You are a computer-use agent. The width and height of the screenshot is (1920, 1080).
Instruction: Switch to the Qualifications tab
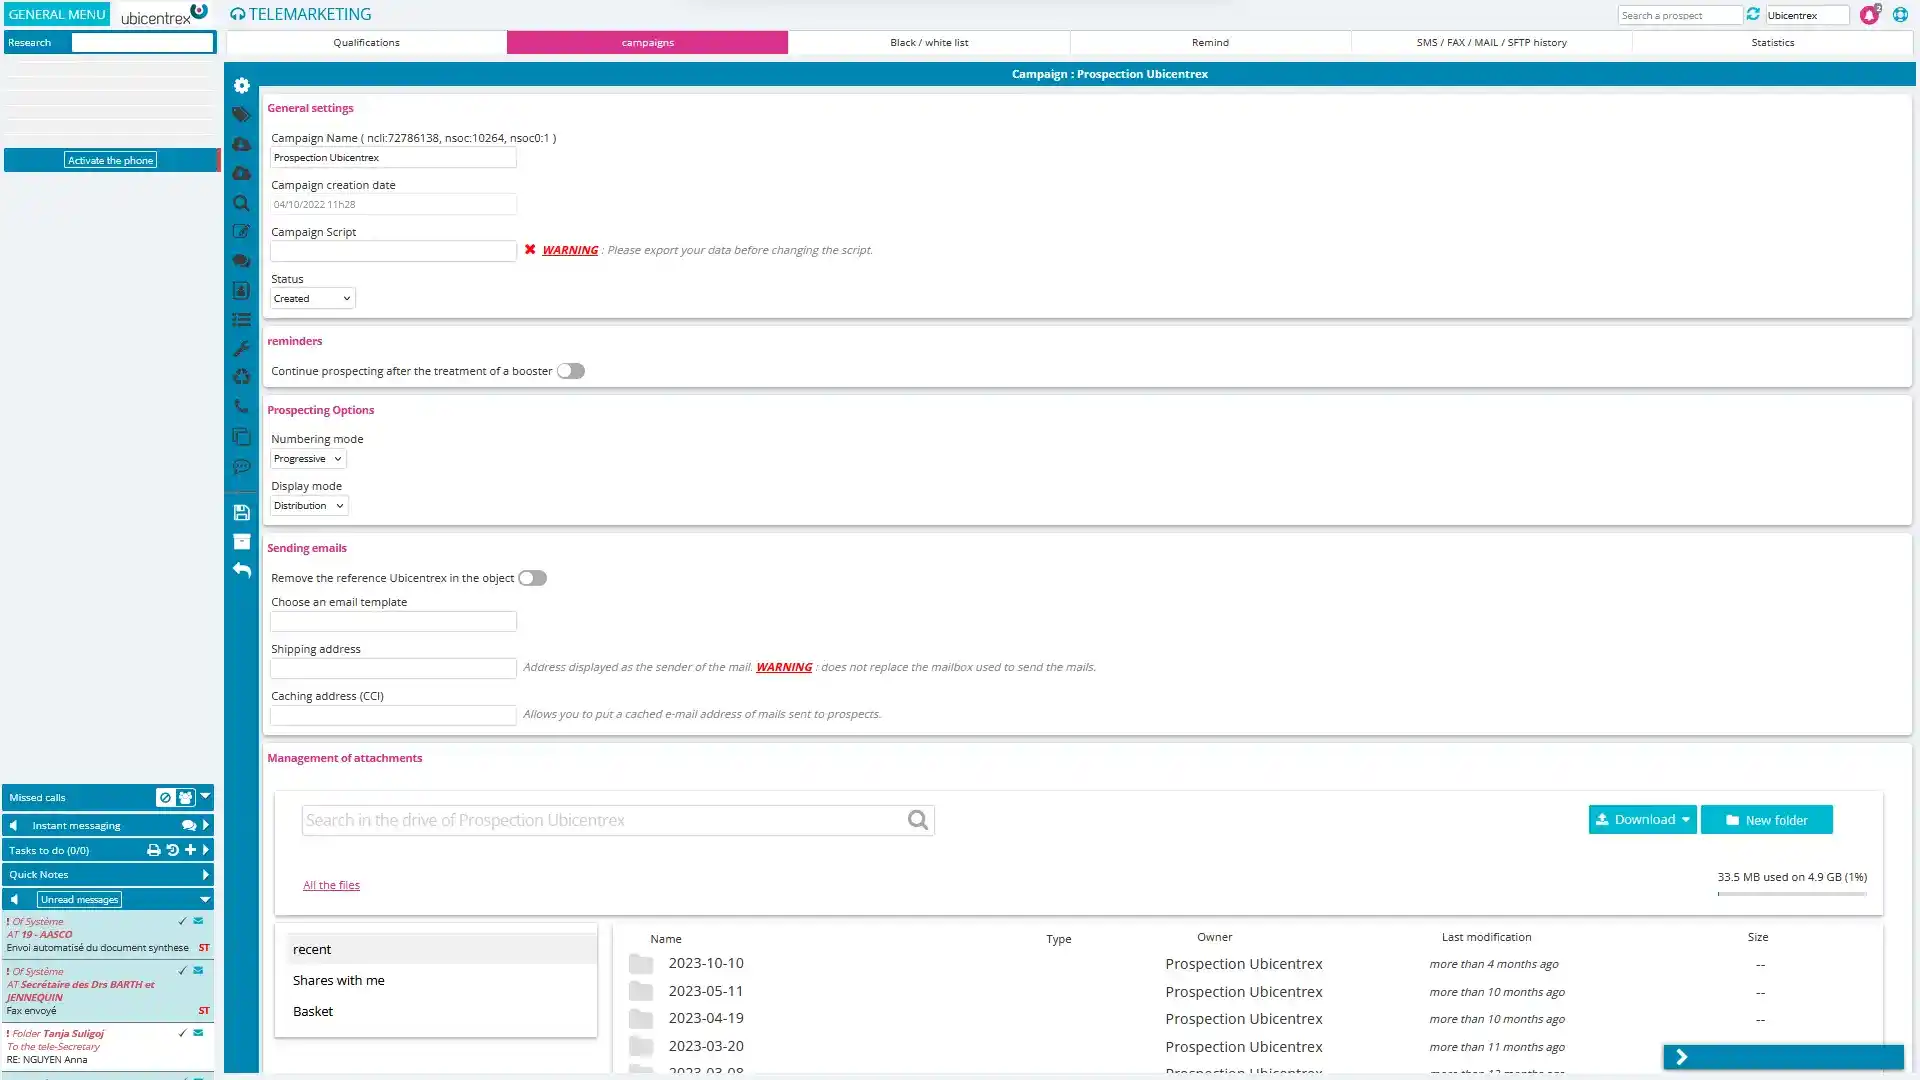366,42
